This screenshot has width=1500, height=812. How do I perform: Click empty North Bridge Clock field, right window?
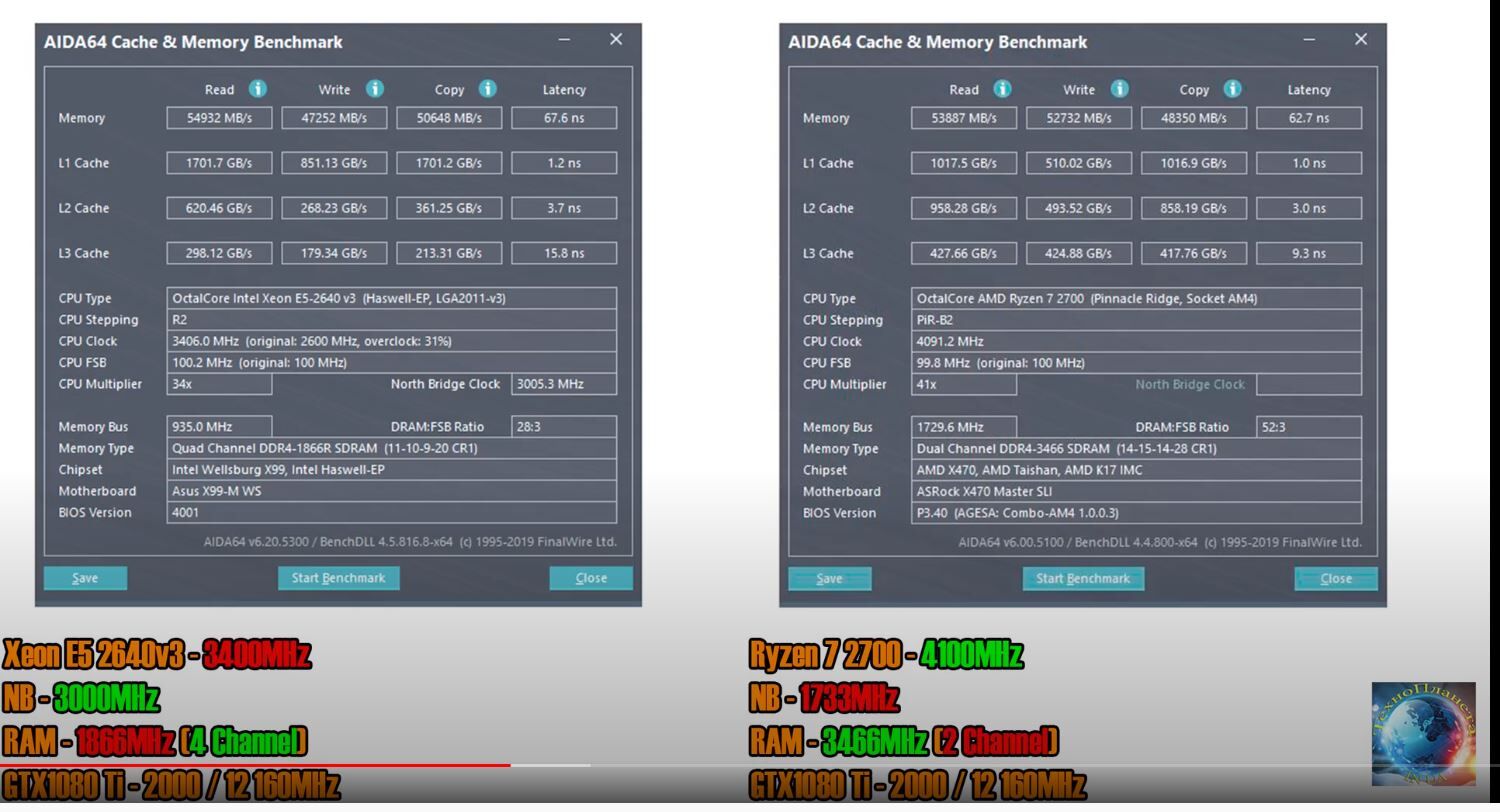1309,384
